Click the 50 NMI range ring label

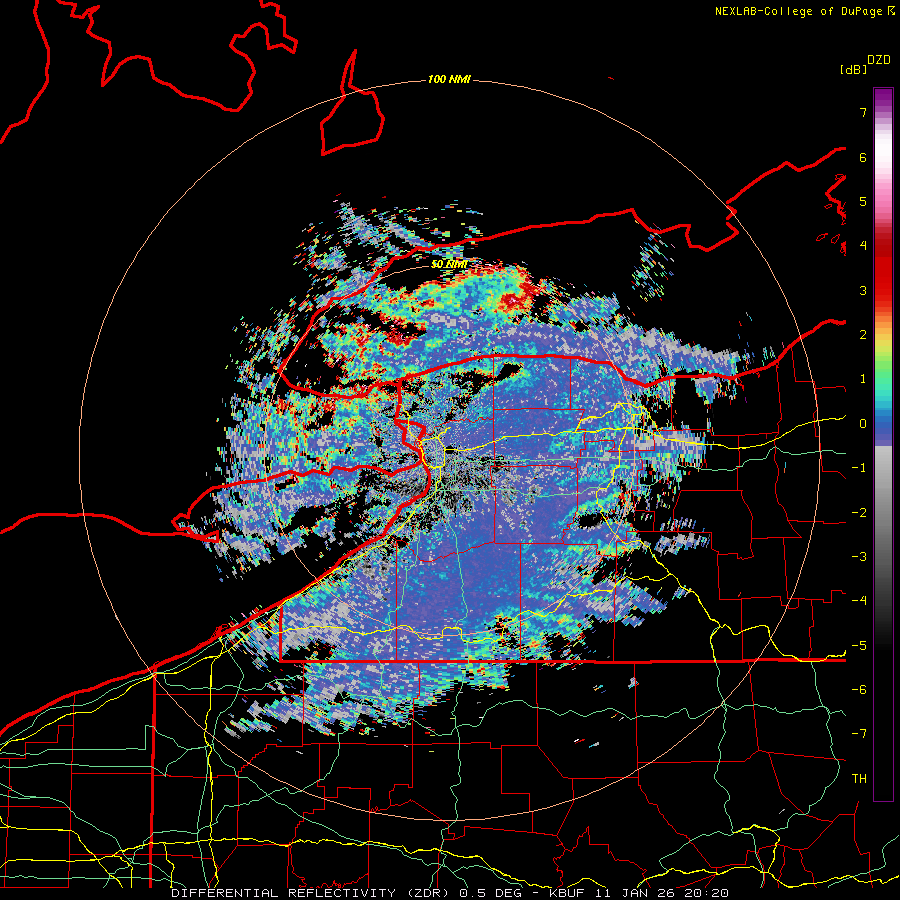tap(449, 265)
